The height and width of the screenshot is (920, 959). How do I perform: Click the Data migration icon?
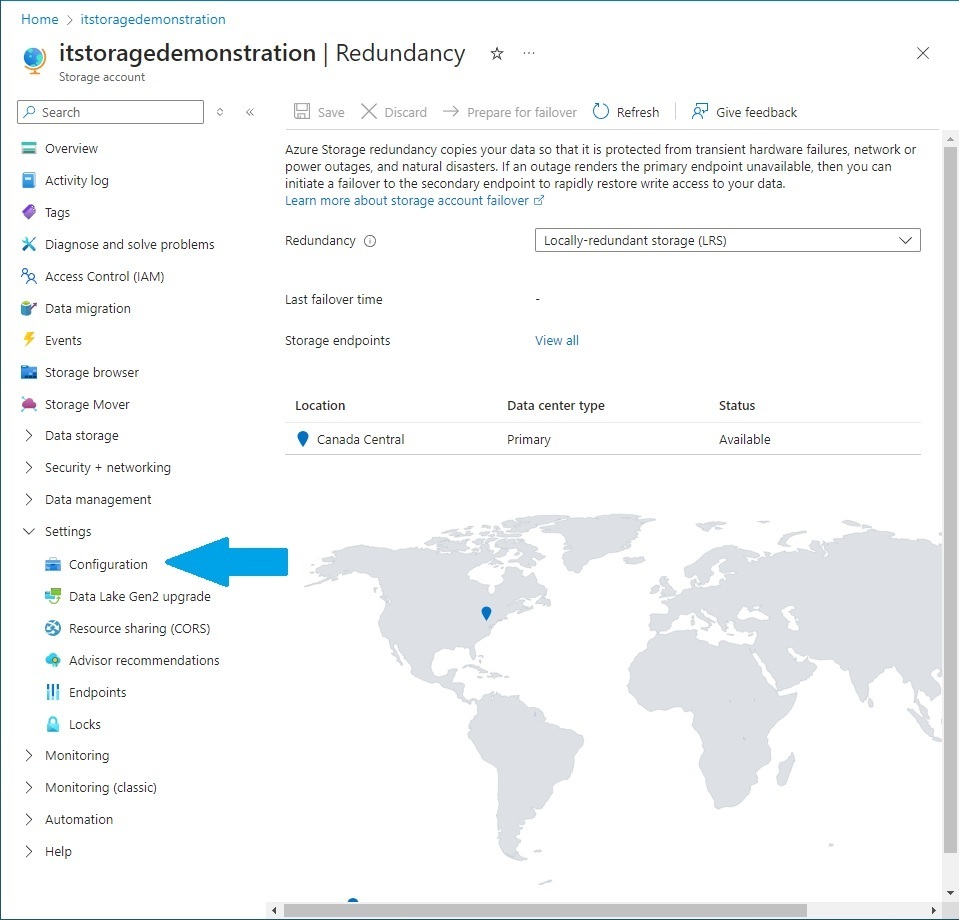[29, 308]
